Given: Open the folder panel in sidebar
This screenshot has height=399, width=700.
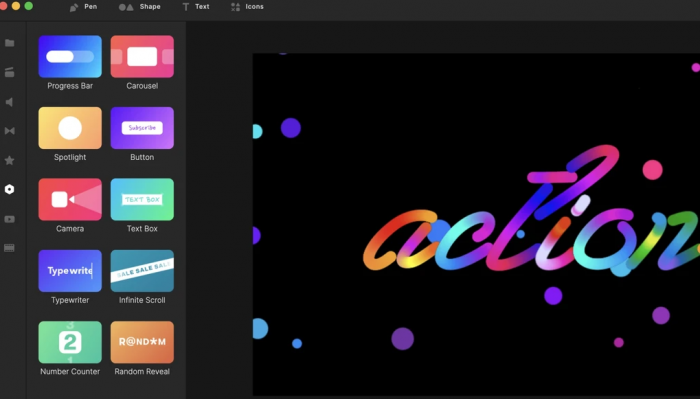Looking at the screenshot, I should (9, 43).
